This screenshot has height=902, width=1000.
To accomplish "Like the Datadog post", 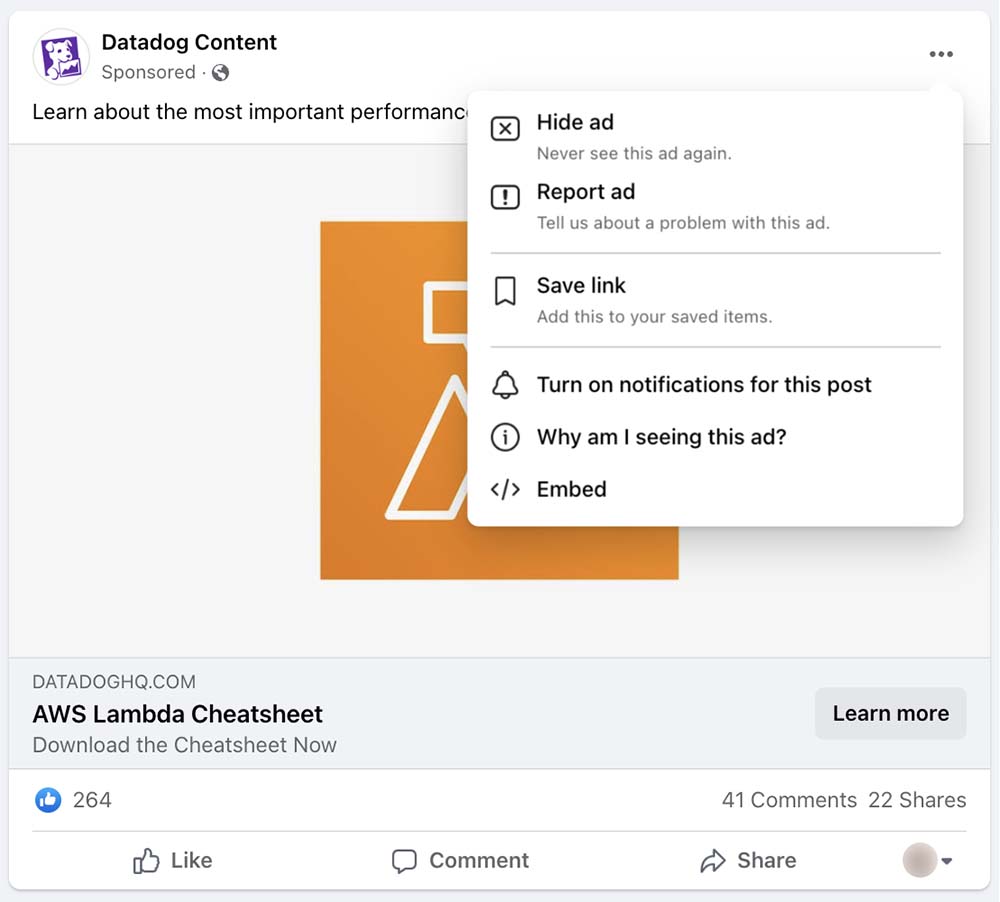I will coord(172,861).
